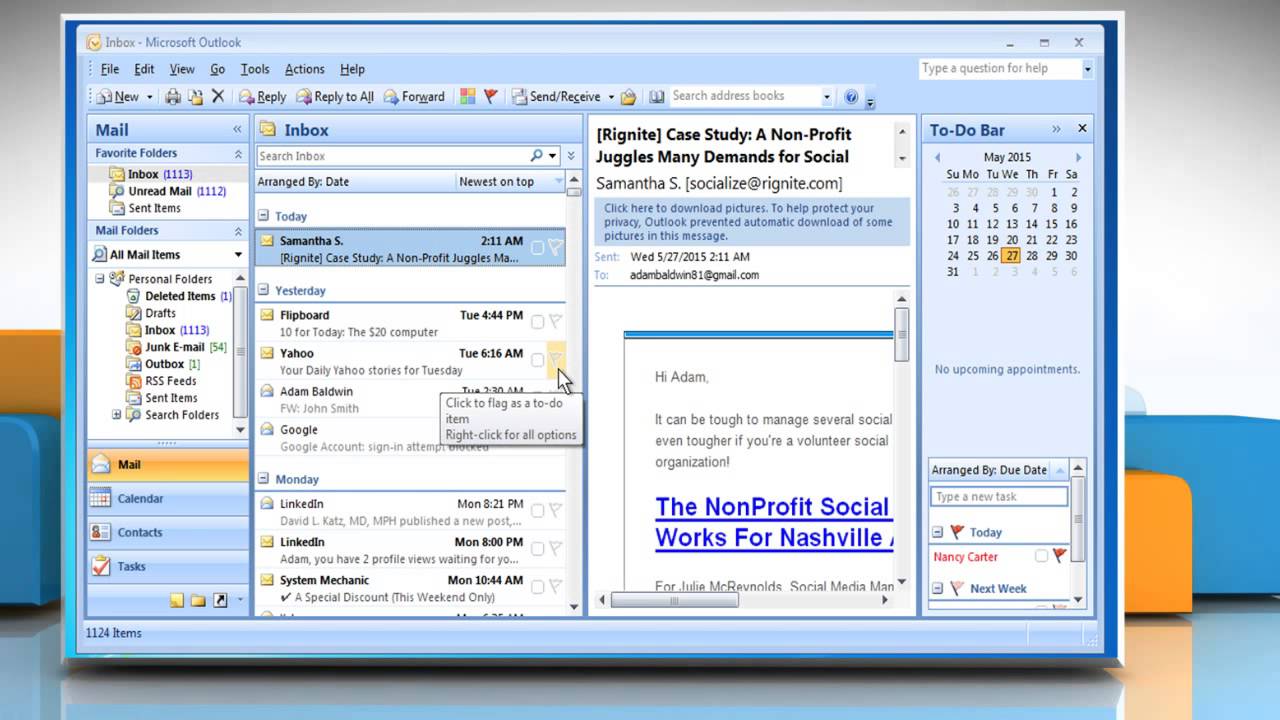
Task: Click Send/Receive in the toolbar
Action: point(557,97)
